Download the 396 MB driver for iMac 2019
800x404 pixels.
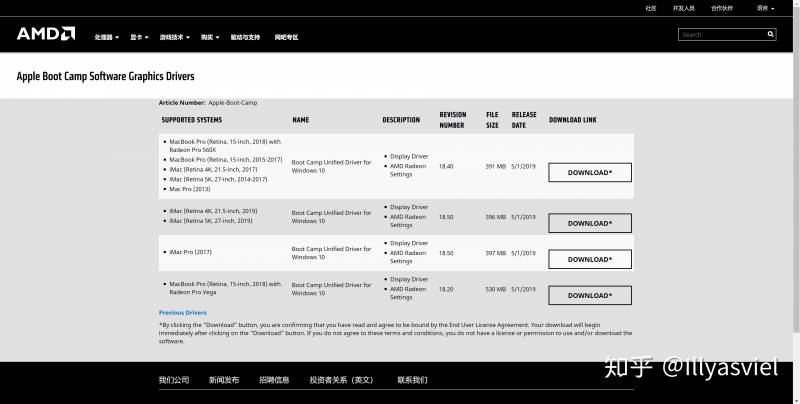pyautogui.click(x=590, y=223)
